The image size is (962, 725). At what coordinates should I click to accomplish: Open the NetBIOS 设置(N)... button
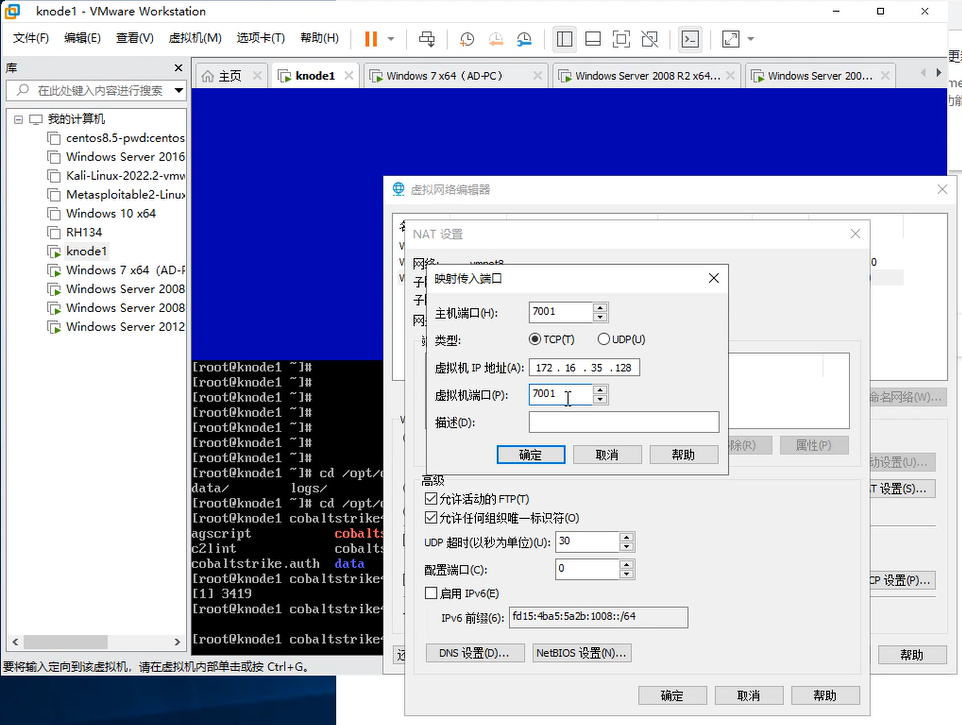(x=582, y=653)
